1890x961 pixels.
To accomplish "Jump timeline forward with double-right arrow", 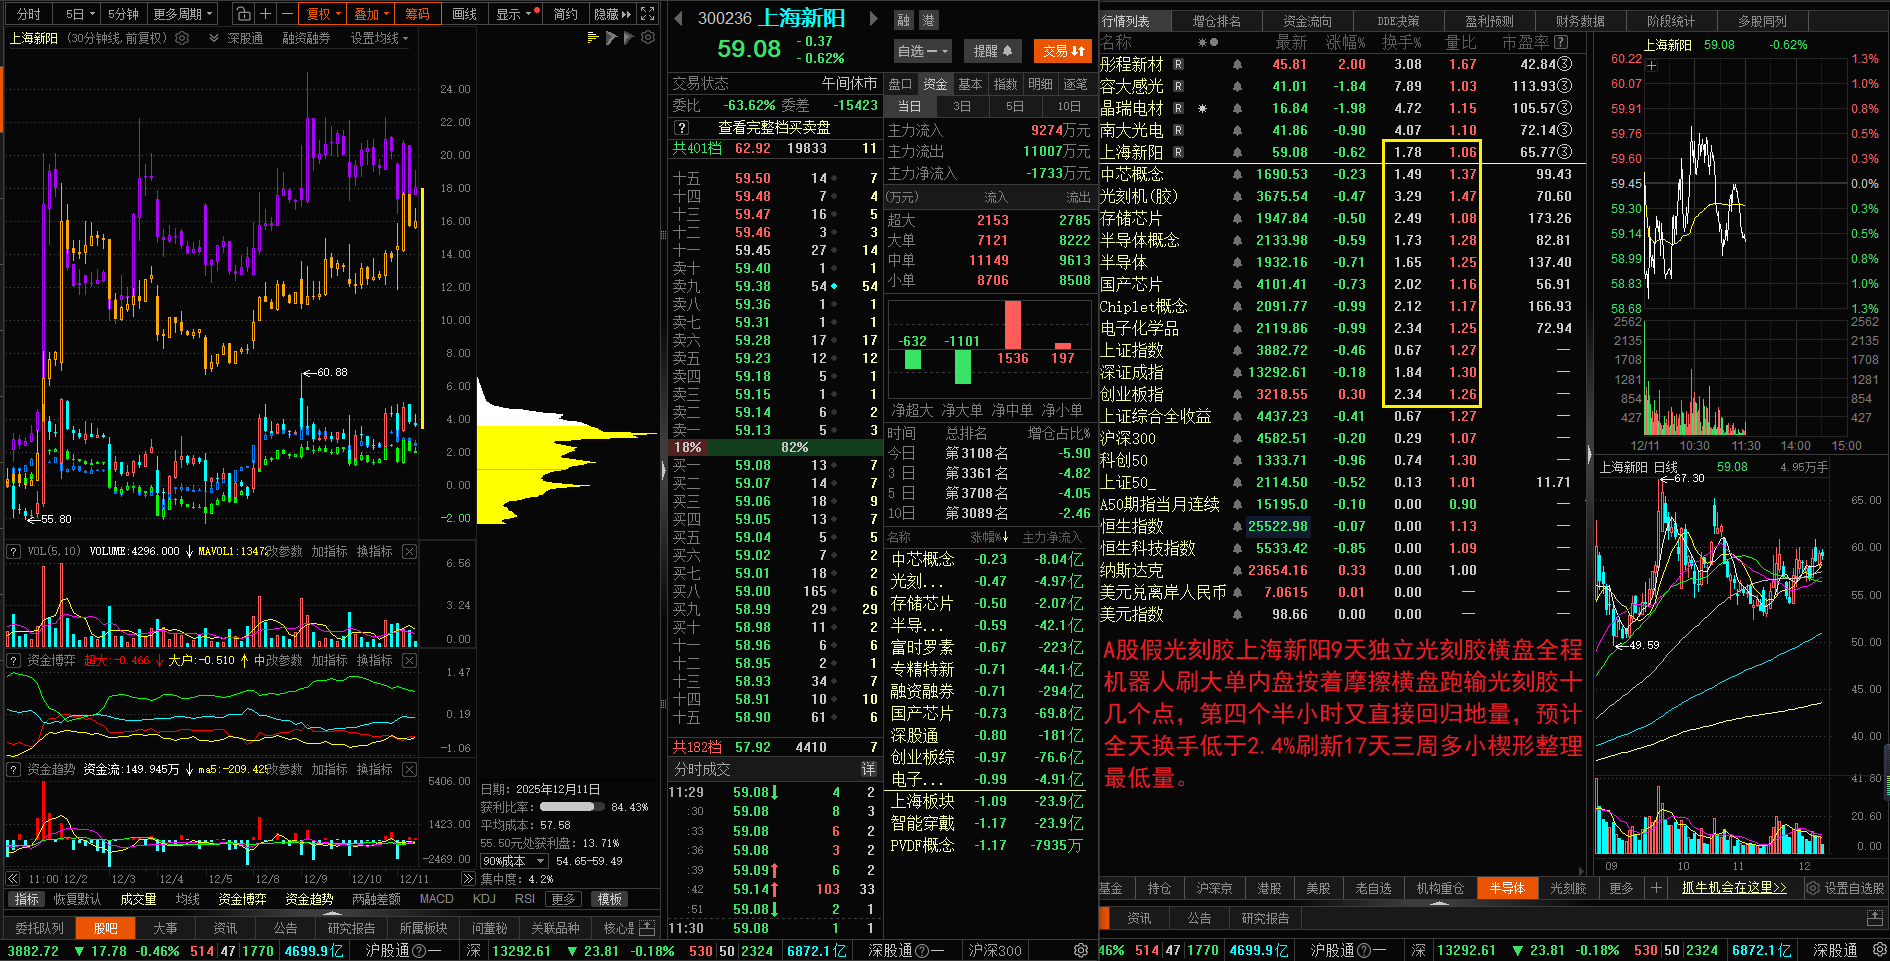I will point(467,879).
